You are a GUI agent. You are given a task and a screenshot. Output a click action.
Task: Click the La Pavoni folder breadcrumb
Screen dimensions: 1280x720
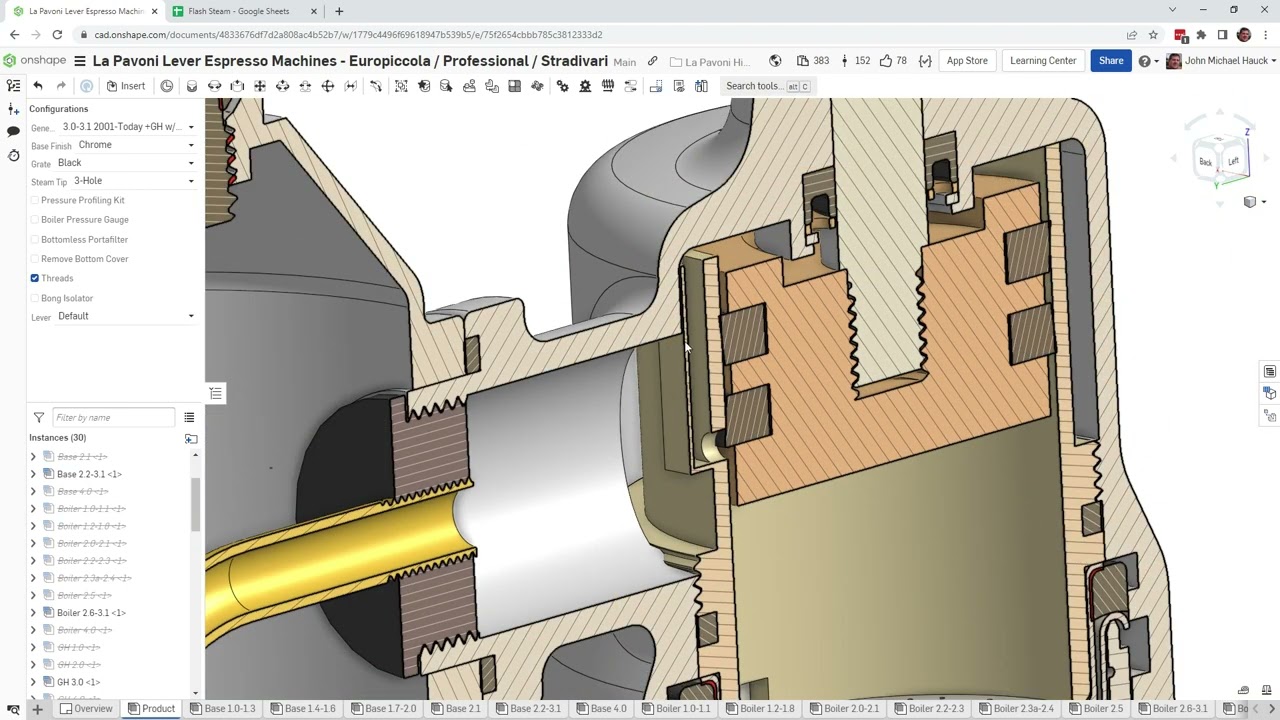tap(710, 62)
